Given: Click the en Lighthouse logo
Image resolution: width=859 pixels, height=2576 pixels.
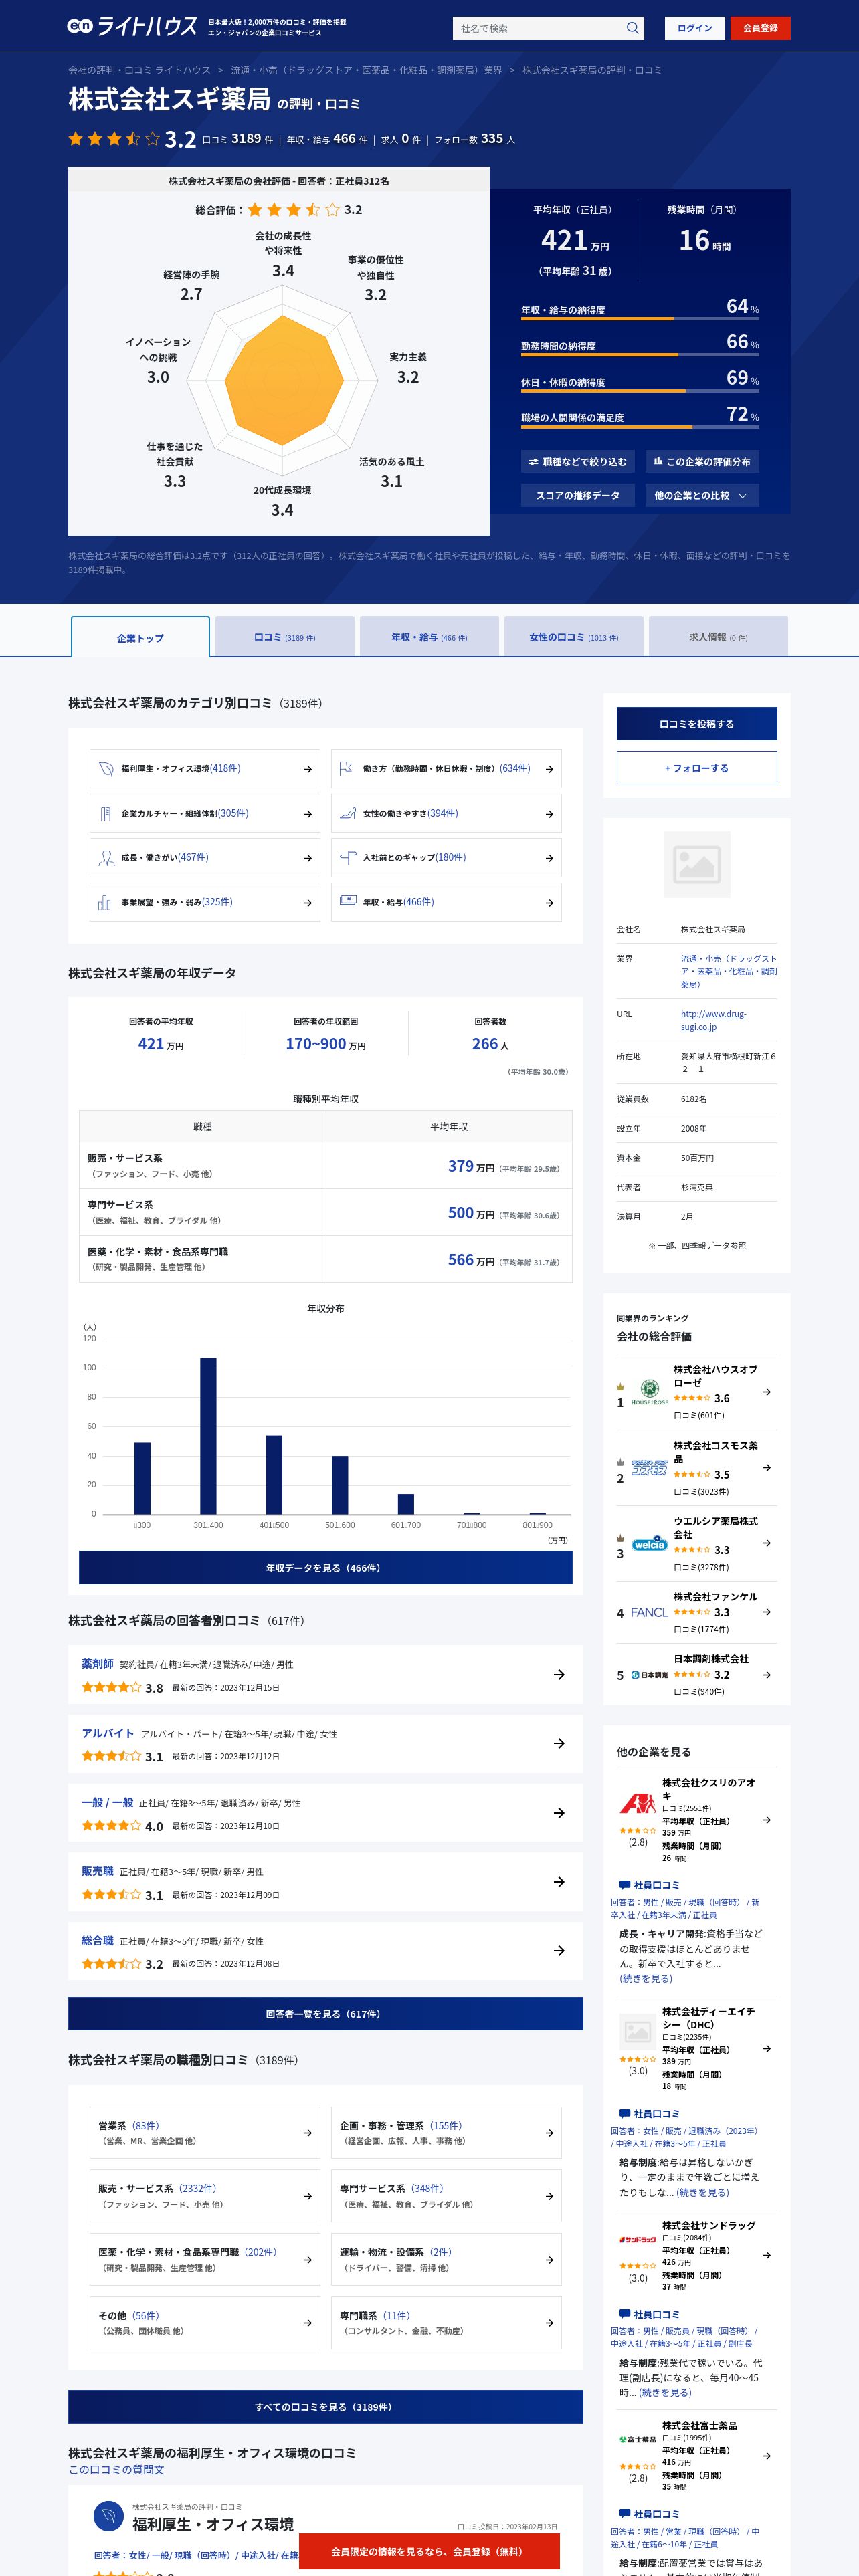Looking at the screenshot, I should [132, 27].
